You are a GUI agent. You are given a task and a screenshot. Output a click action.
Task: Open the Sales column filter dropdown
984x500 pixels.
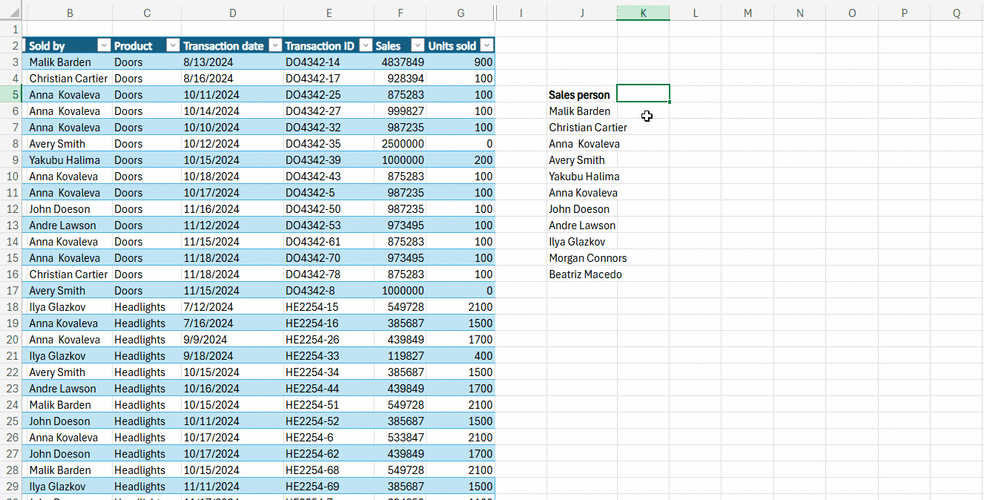(416, 46)
